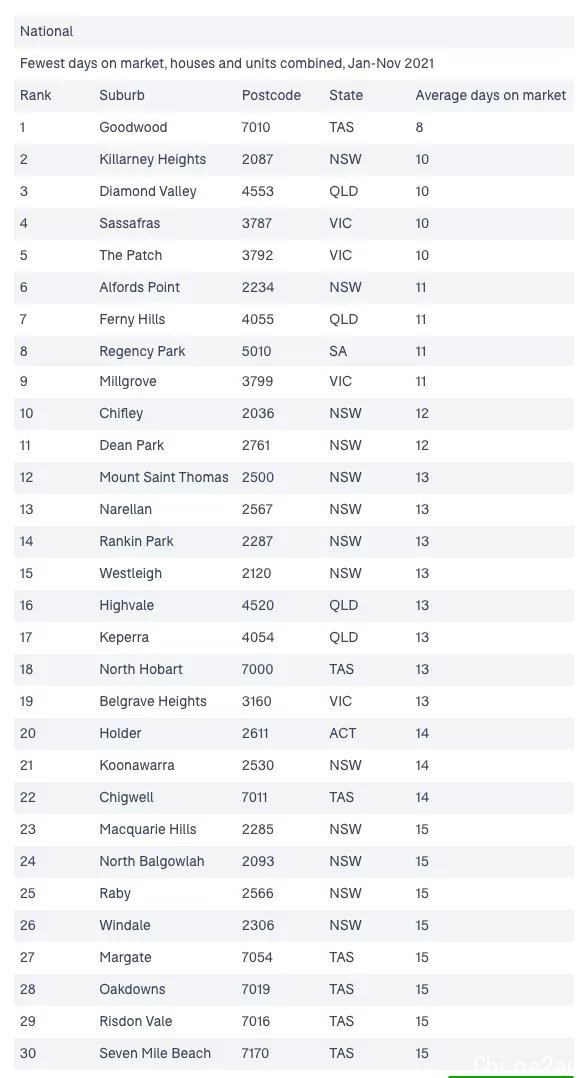Click Diamond Valley in the table
Screen dimensions: 584x1078
(x=148, y=191)
